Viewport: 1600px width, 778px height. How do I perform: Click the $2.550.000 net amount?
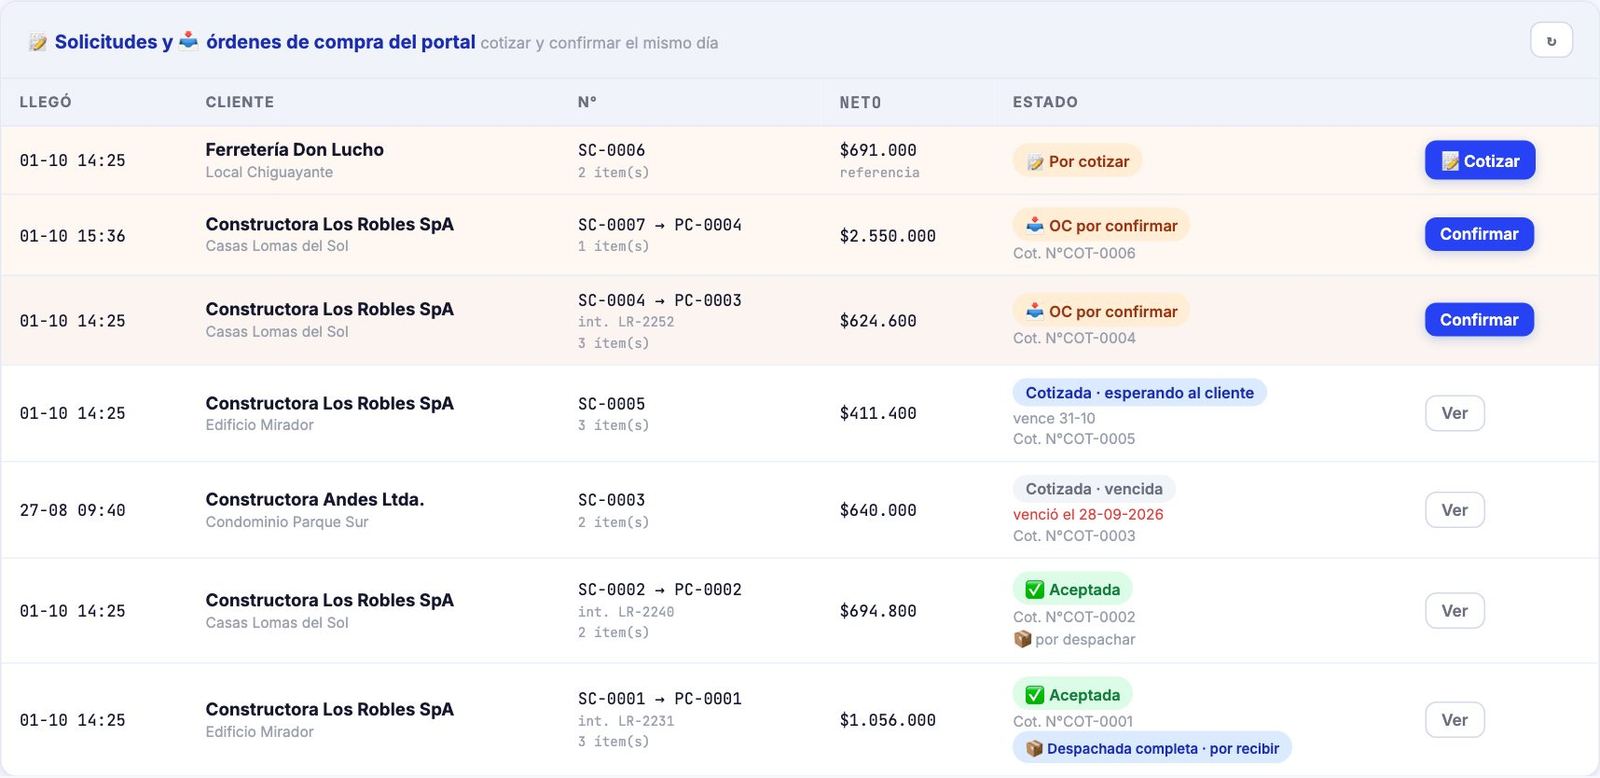(888, 236)
